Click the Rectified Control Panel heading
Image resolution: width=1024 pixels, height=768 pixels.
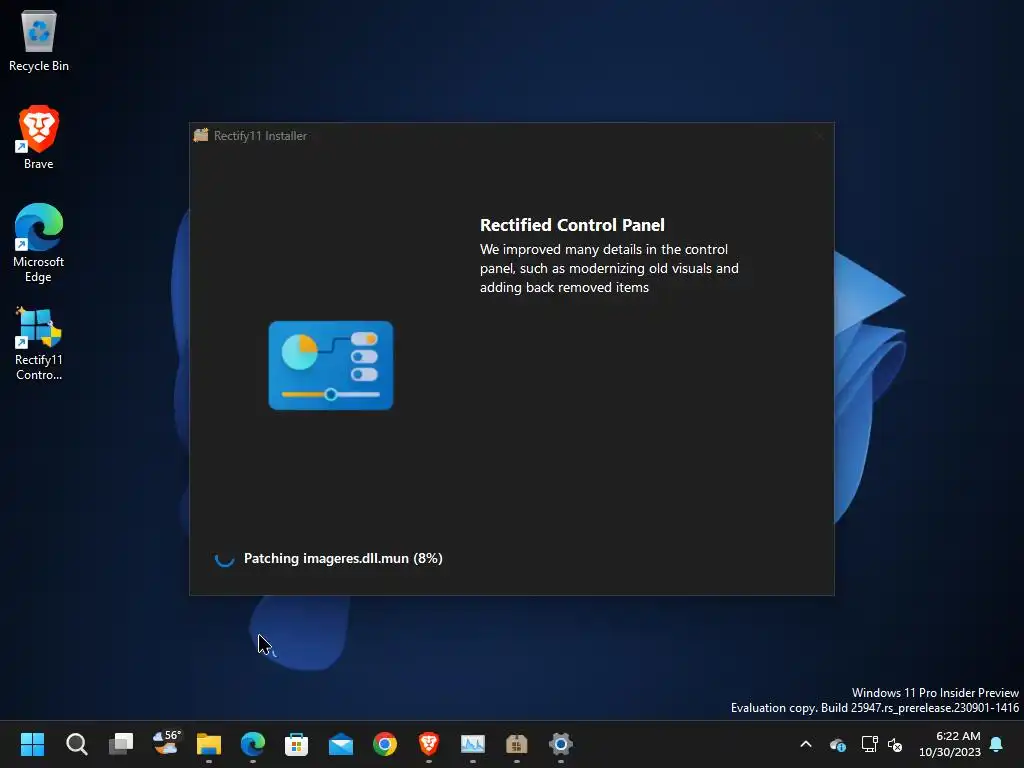point(572,225)
